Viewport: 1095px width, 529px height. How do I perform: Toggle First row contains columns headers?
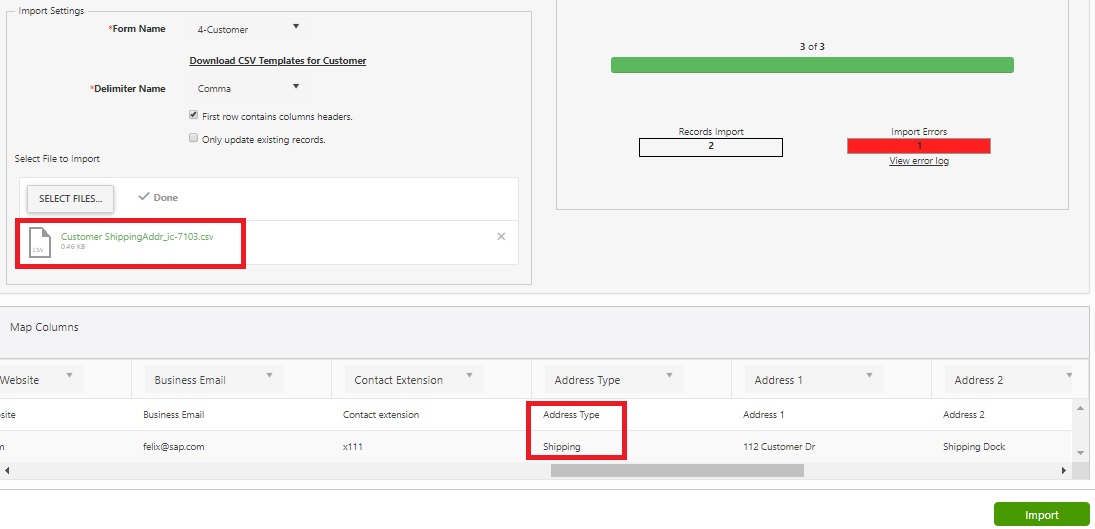pos(193,115)
